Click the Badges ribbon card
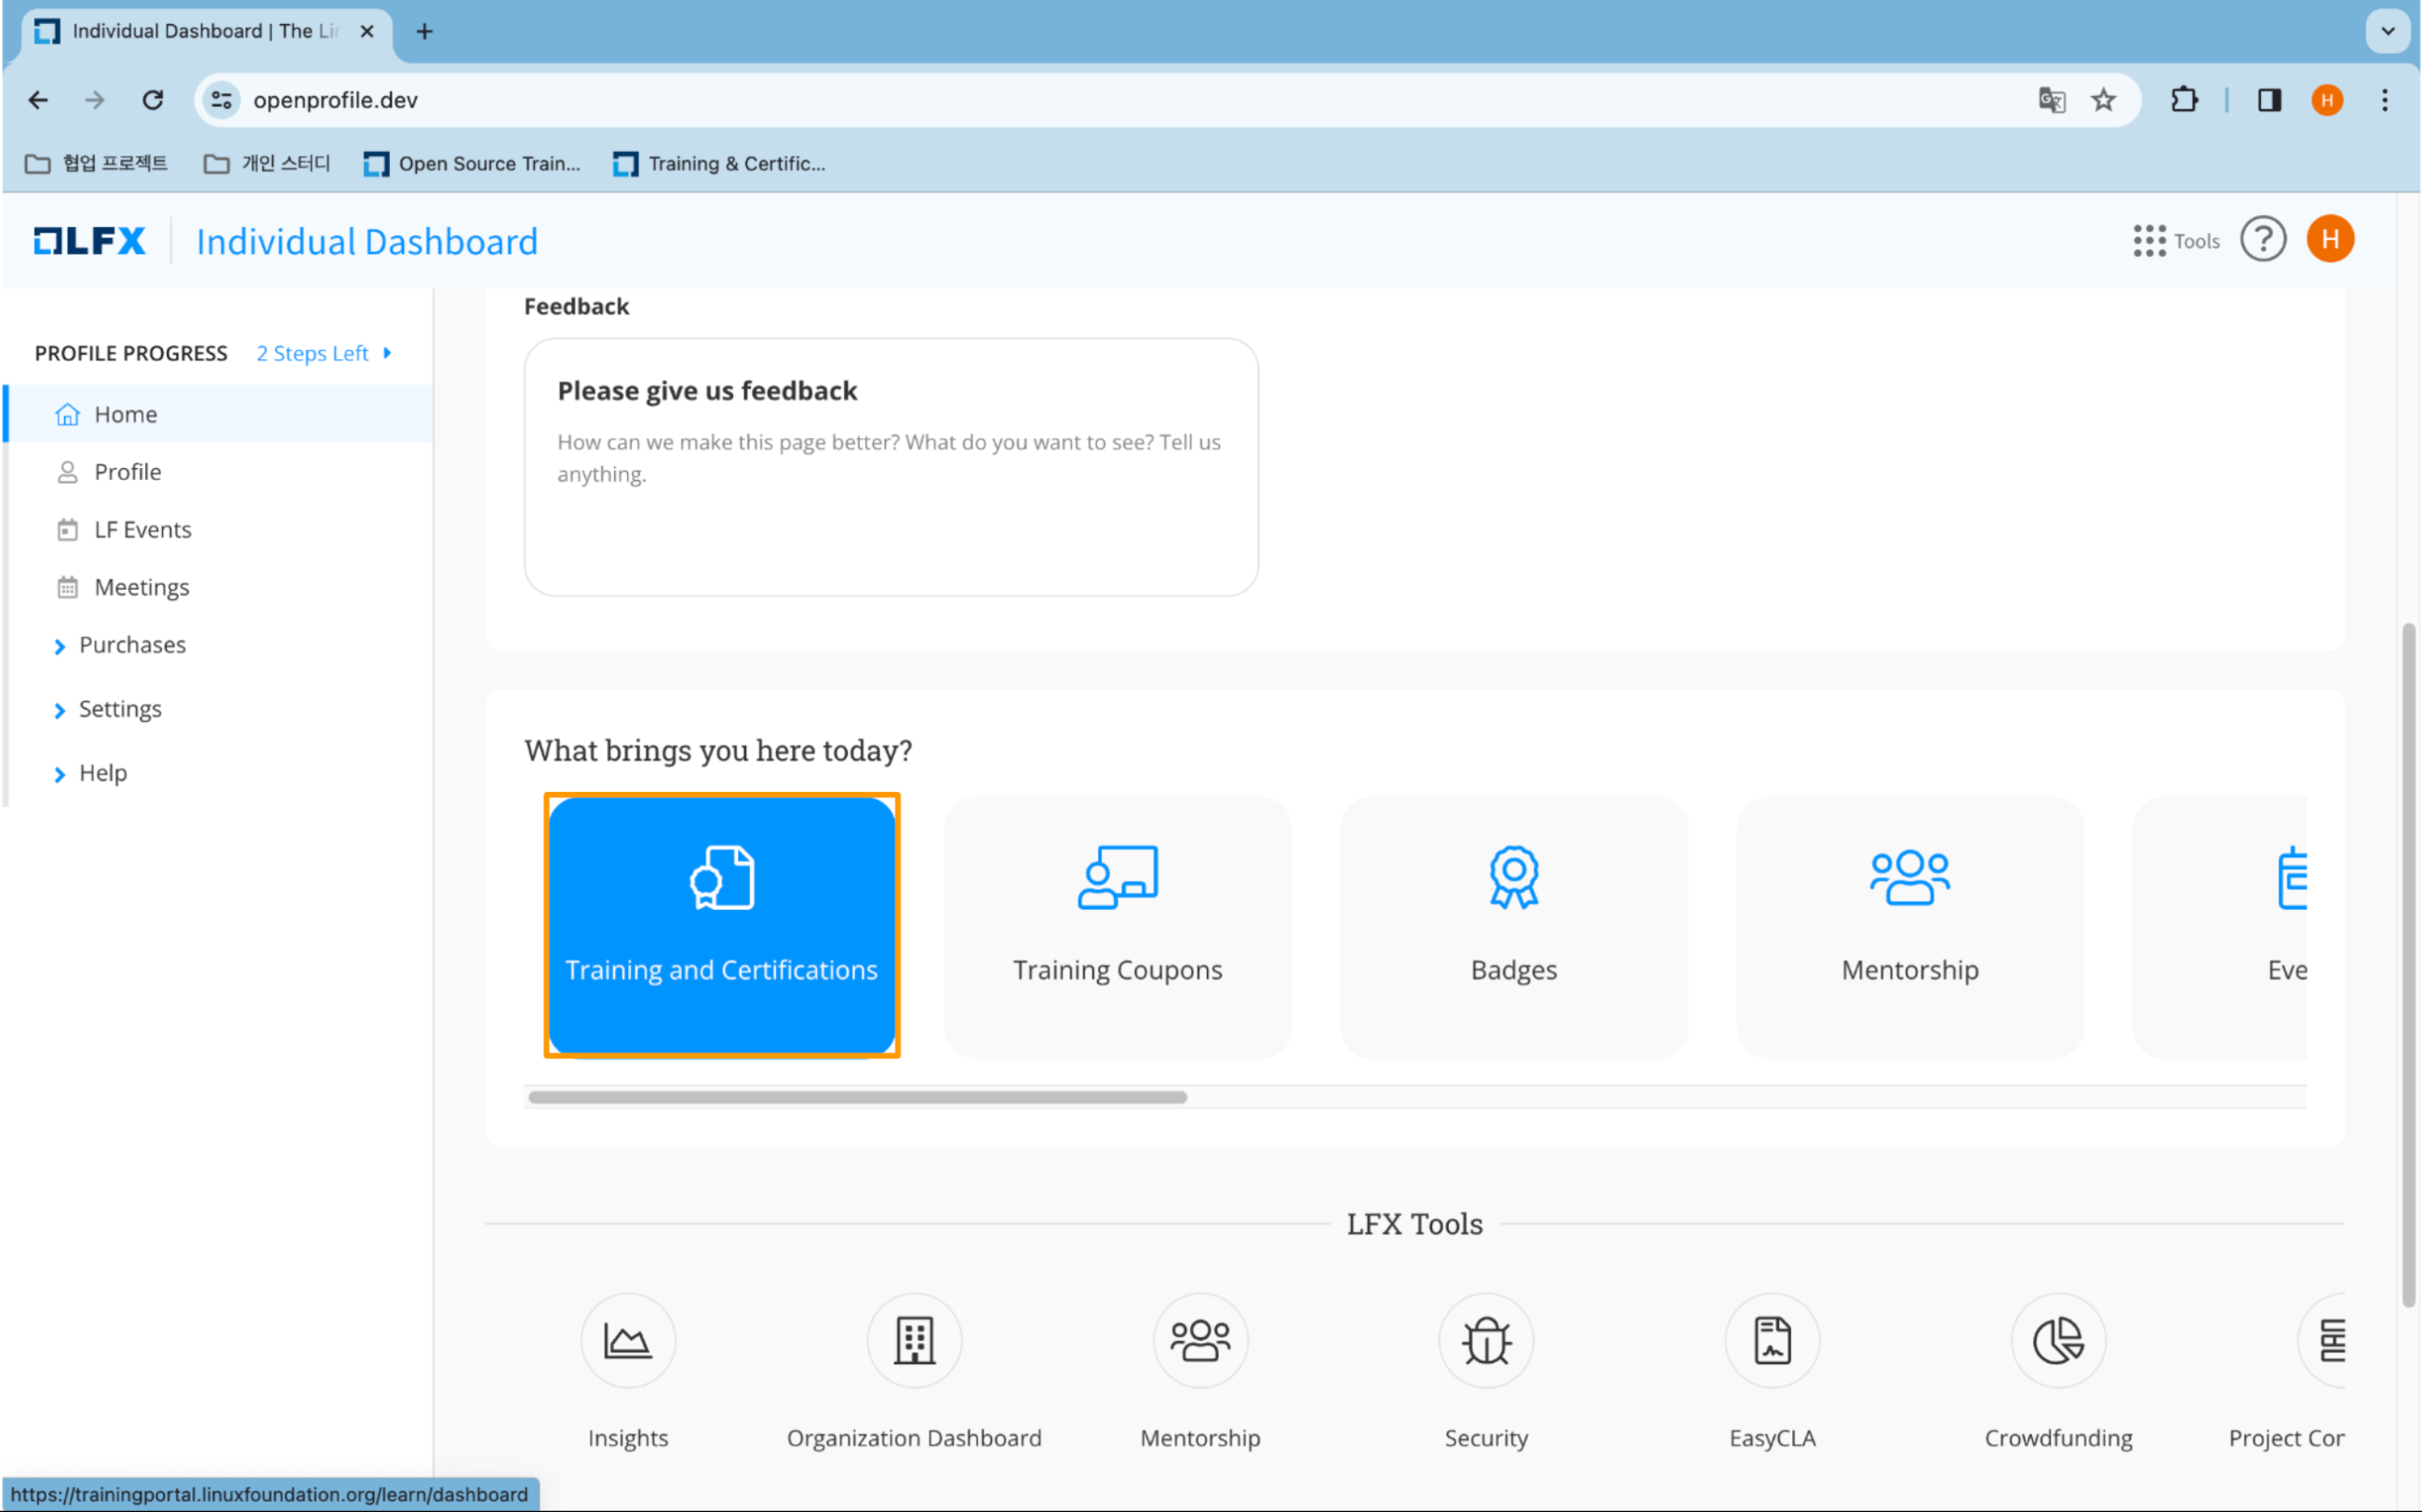Image resolution: width=2422 pixels, height=1512 pixels. 1513,926
